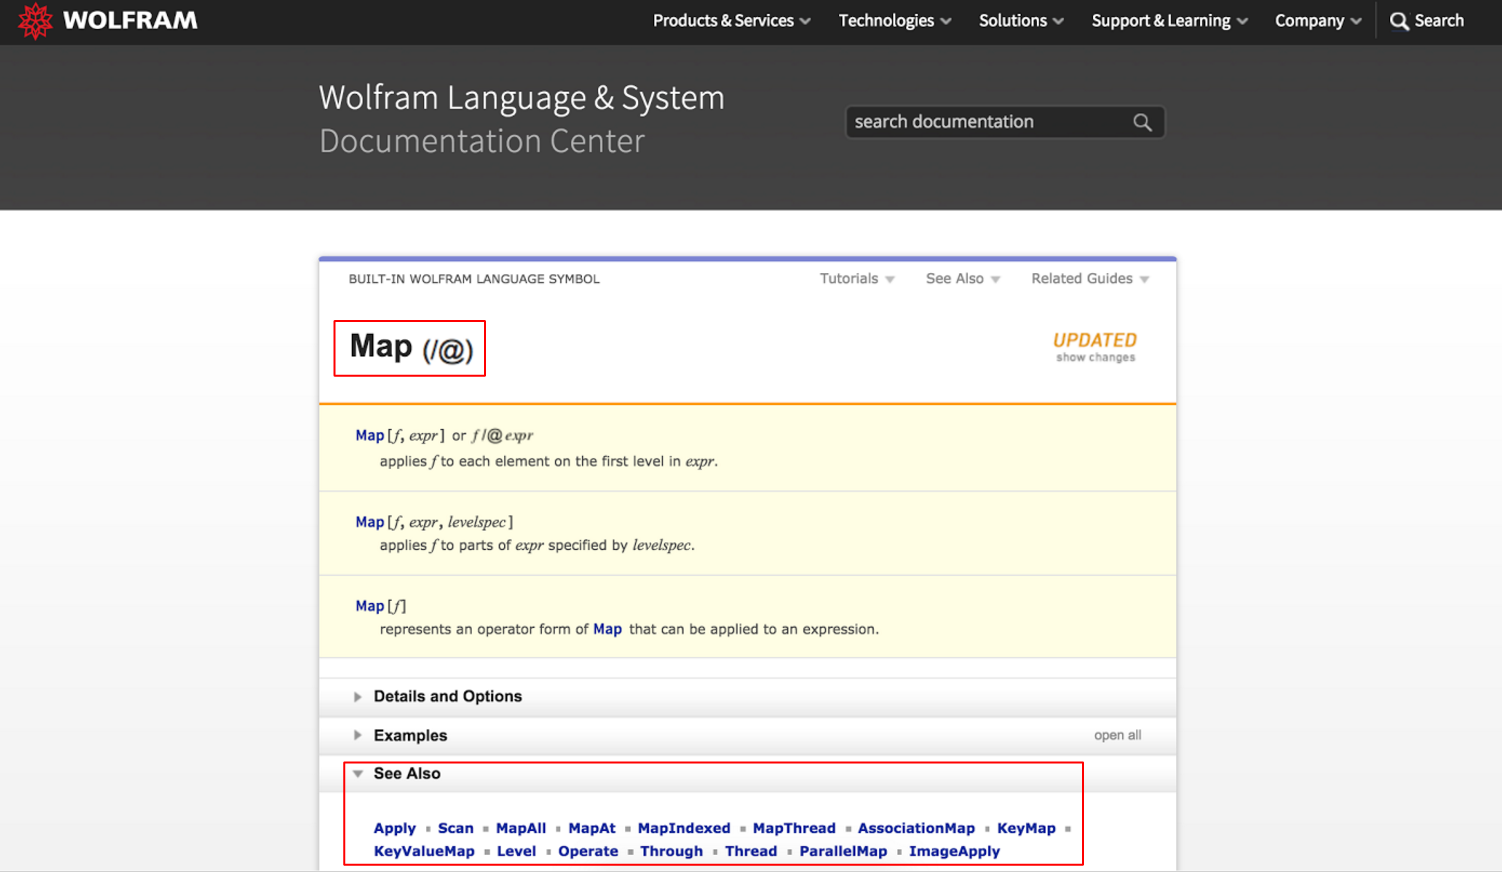Click the Search text in top bar
The image size is (1502, 872).
coord(1439,21)
